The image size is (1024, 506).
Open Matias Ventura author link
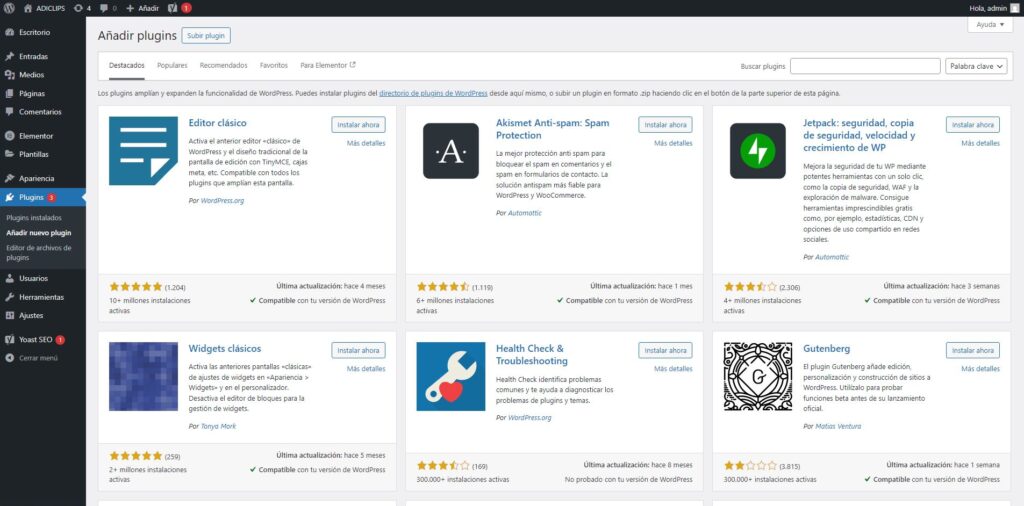[838, 426]
